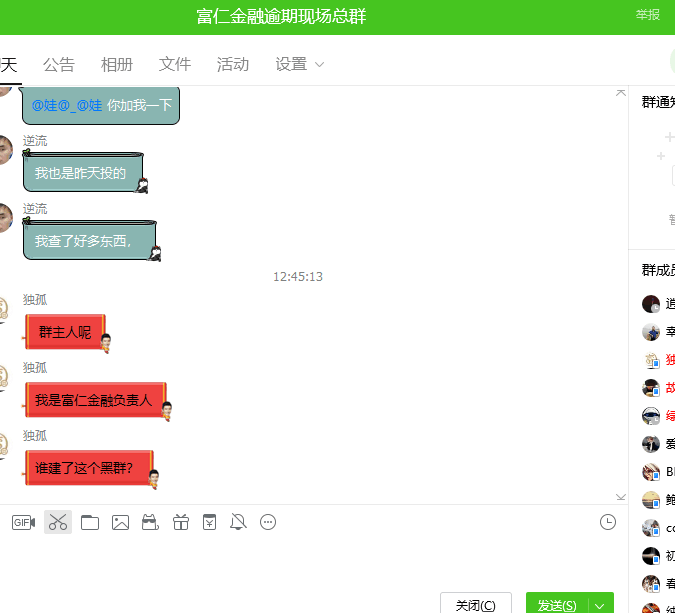Click the message 我是富仁金融负责人
The height and width of the screenshot is (613, 675).
coord(96,400)
